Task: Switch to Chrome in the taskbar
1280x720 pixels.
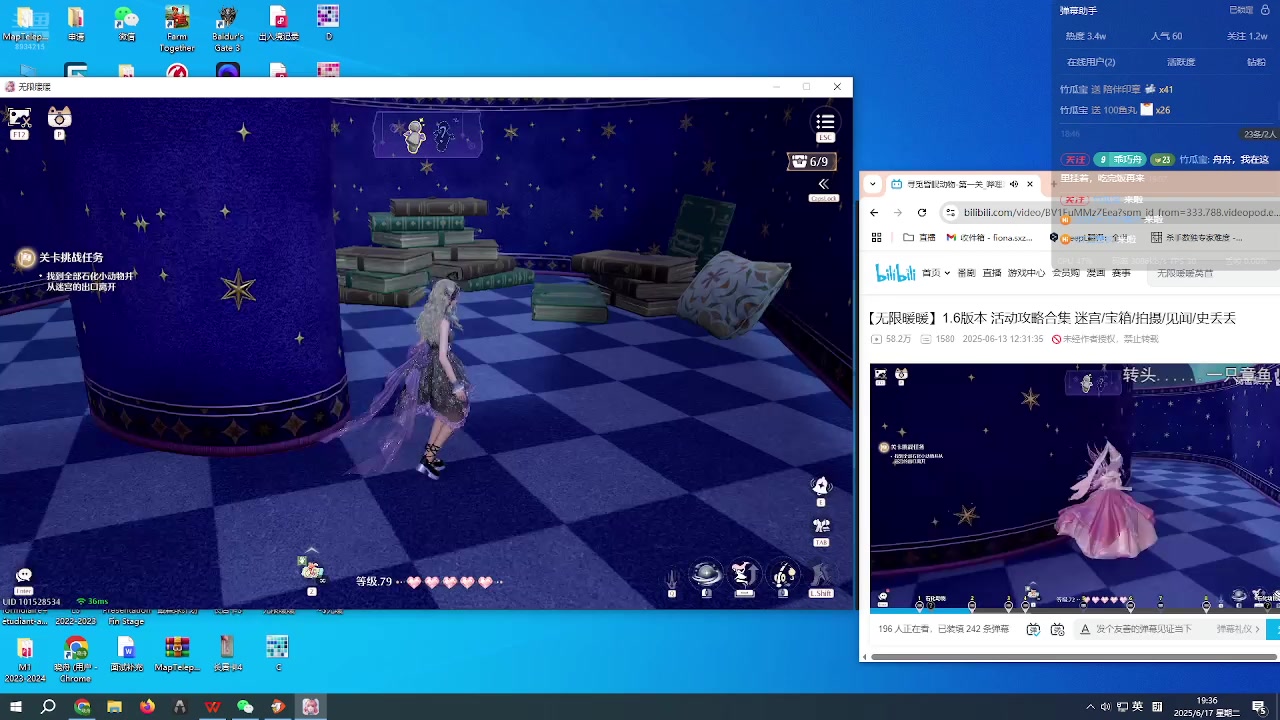Action: (82, 707)
